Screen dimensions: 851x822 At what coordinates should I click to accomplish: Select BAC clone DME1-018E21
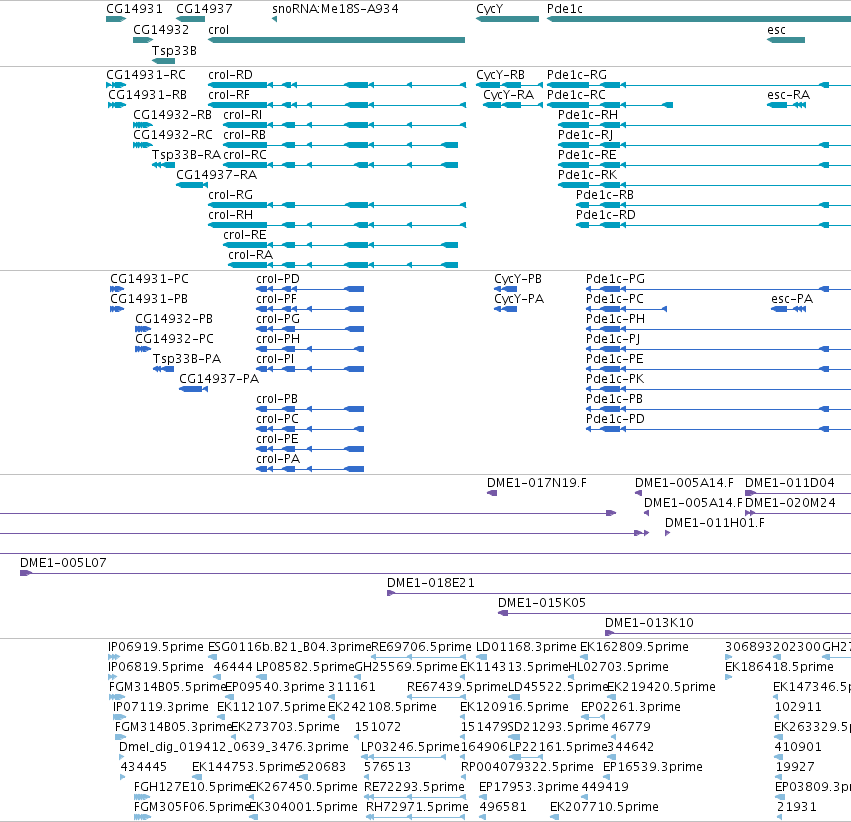tap(619, 593)
